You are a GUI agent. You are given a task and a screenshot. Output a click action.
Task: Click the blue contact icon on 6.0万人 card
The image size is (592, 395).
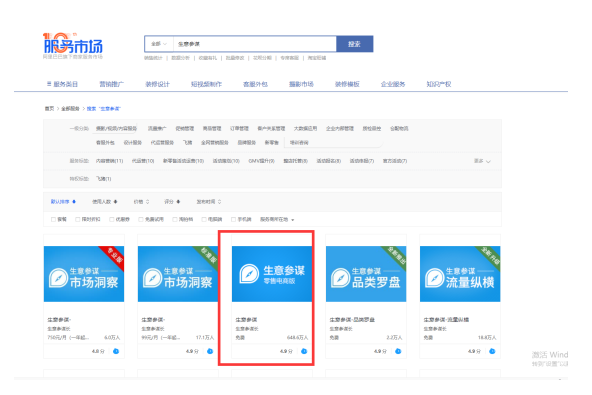click(116, 351)
